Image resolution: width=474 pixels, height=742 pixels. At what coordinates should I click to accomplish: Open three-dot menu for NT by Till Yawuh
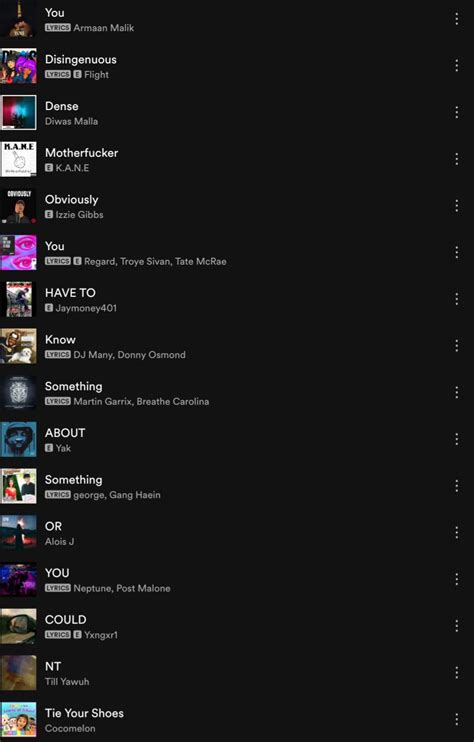456,673
